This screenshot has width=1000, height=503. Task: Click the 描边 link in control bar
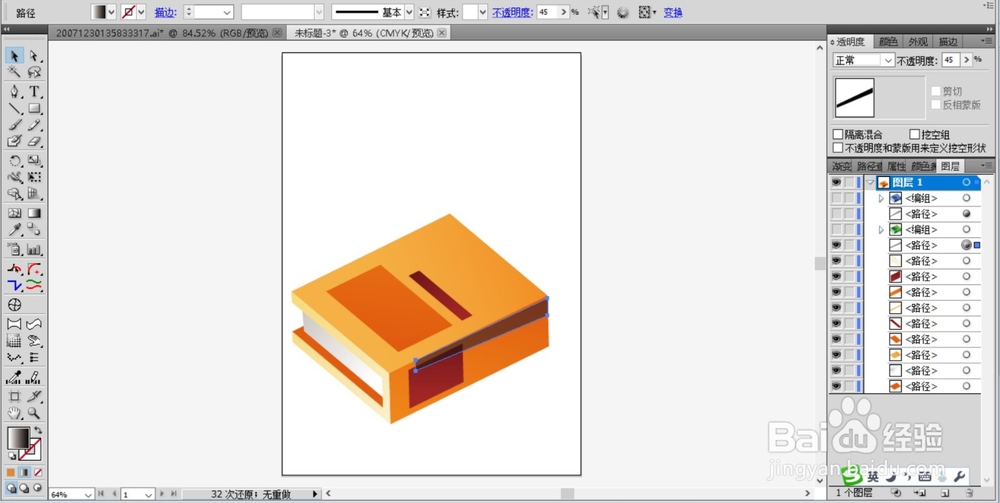tap(165, 12)
